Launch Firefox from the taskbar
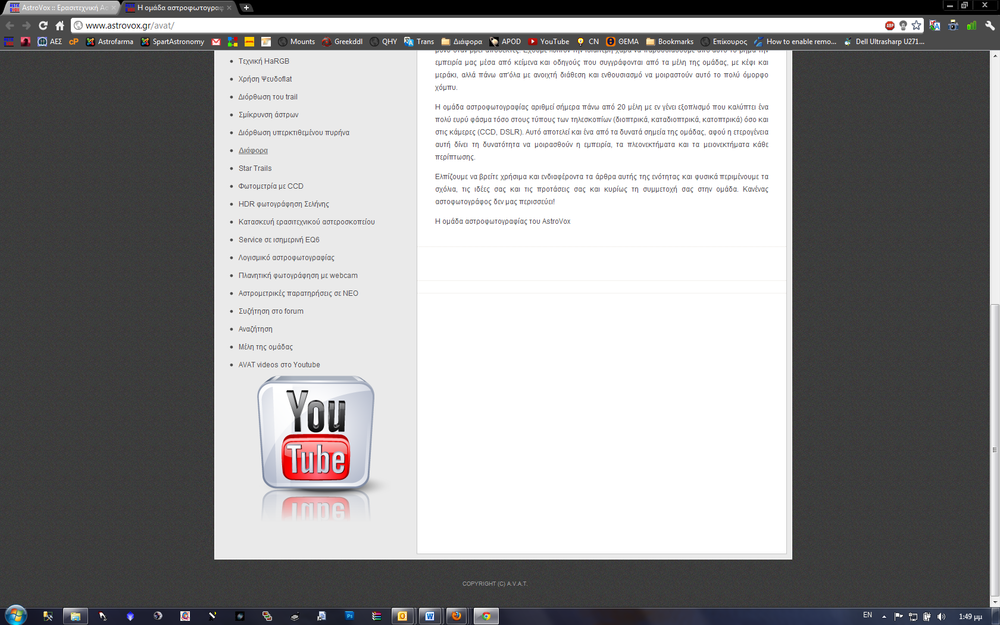 pos(459,615)
